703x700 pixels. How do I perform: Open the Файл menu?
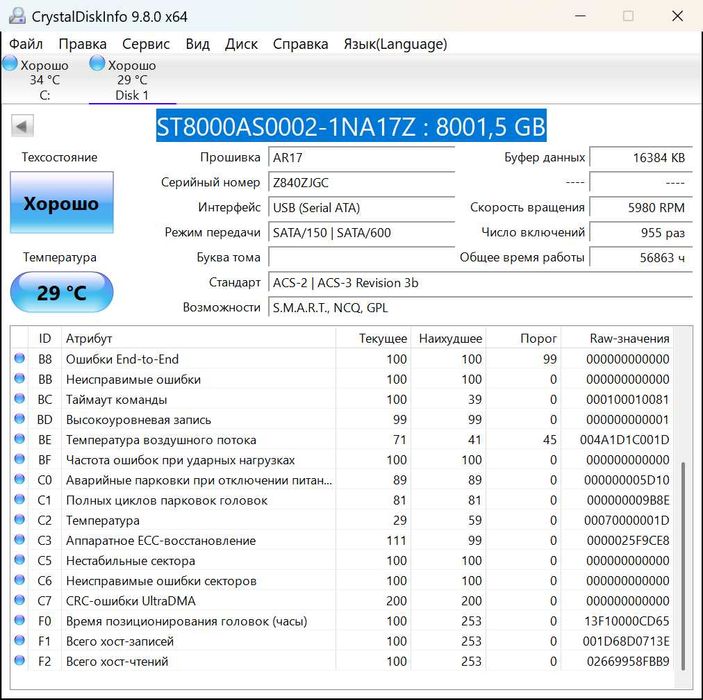tap(26, 44)
